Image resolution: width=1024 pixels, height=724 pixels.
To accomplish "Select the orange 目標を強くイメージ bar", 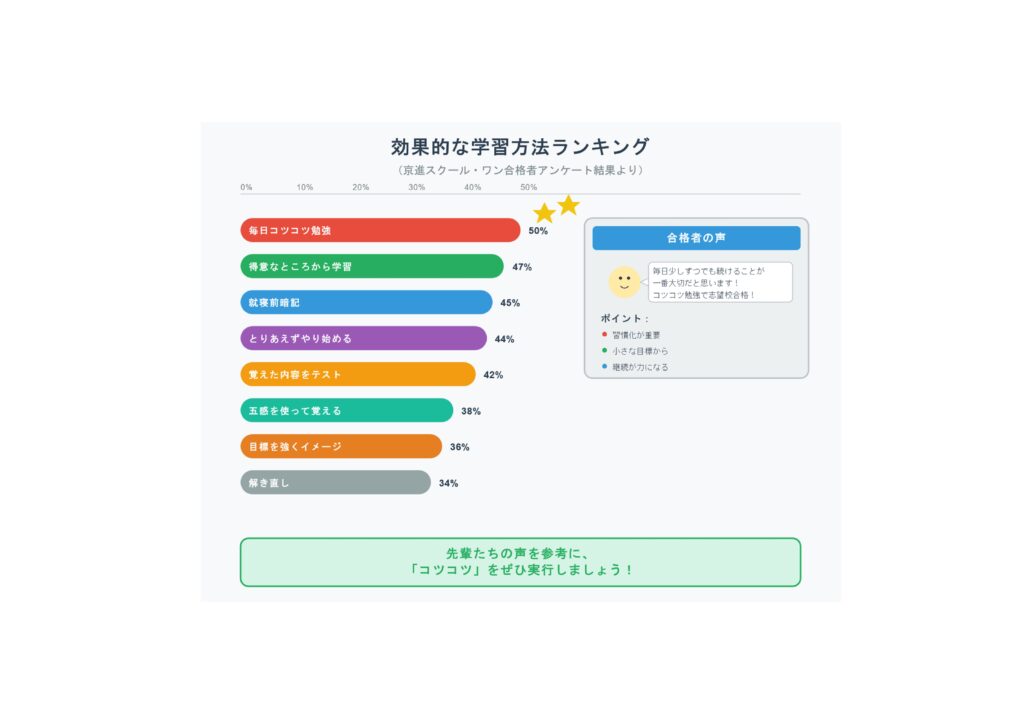I will pos(341,447).
